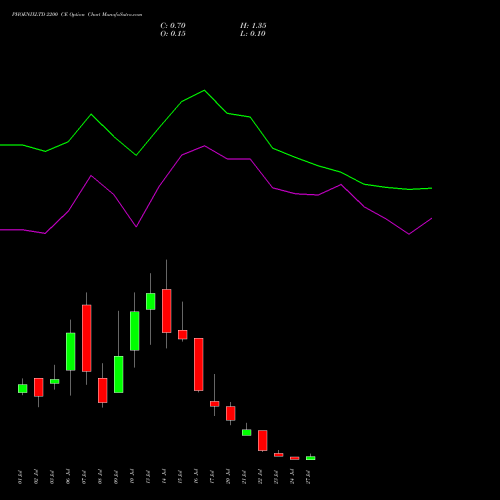
Task: Select the open value 'O: 0.15'
Action: (173, 34)
